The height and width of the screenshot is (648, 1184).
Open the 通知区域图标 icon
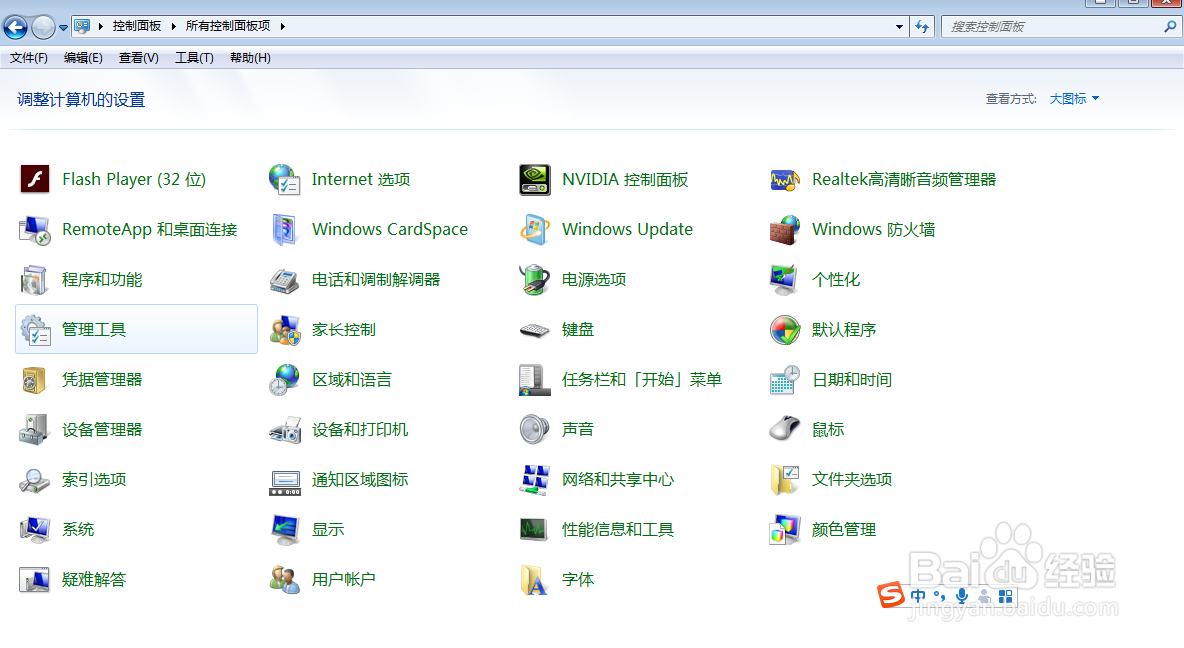coord(285,482)
